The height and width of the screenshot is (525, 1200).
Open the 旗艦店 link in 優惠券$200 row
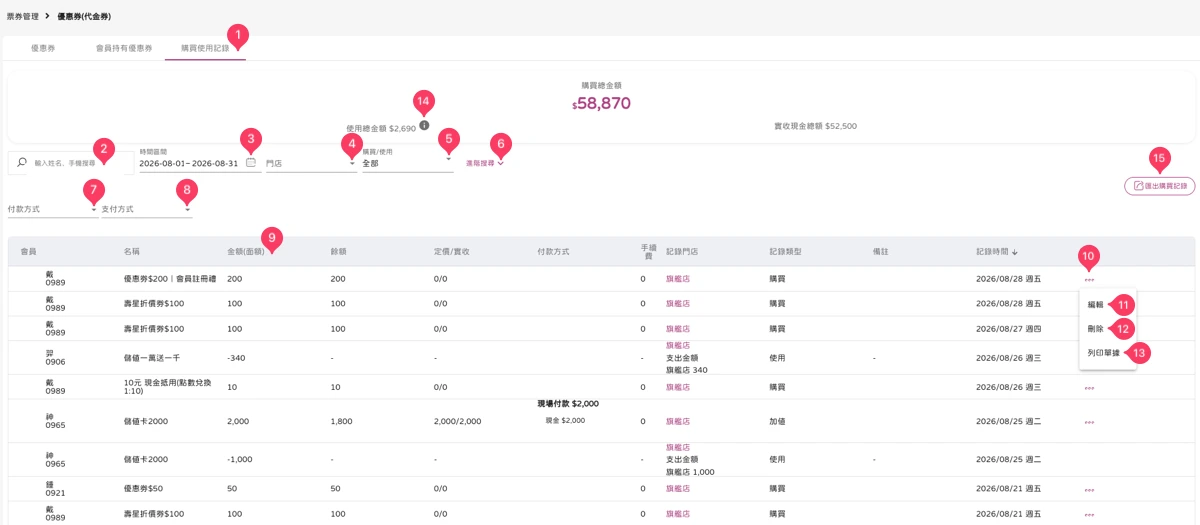[678, 279]
